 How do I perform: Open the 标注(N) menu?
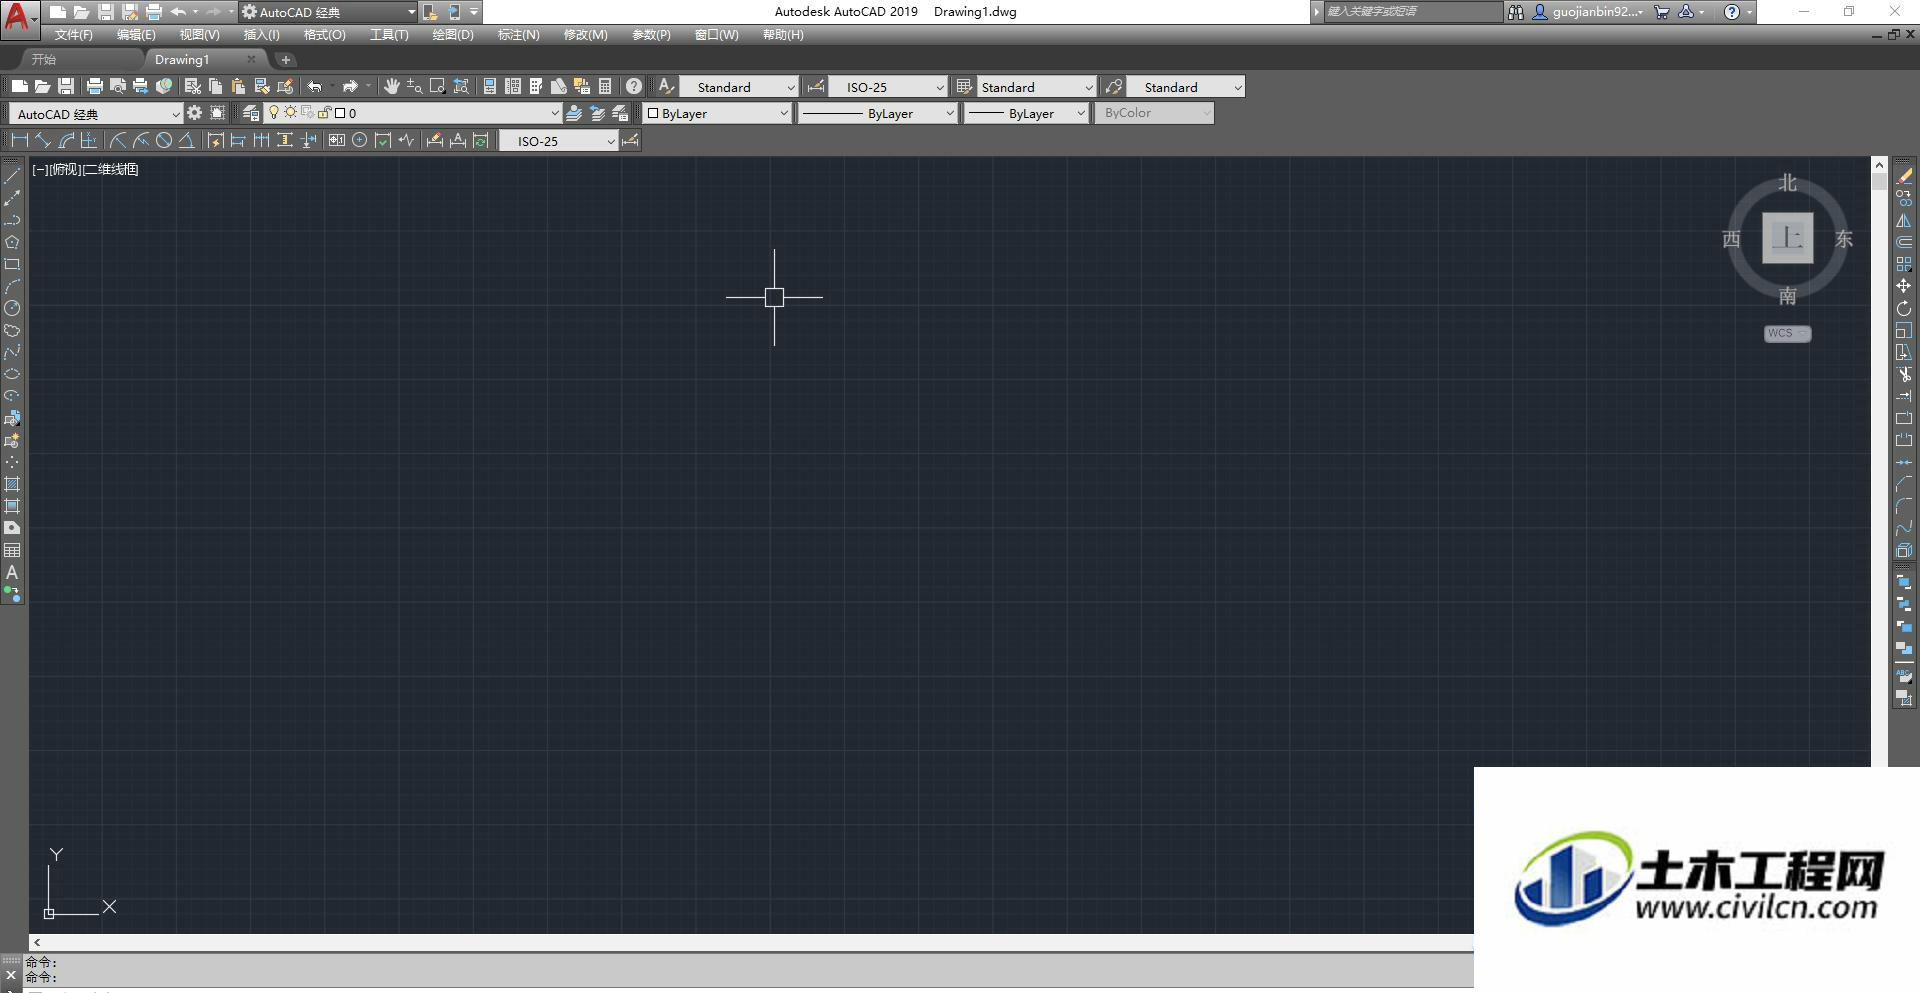point(518,35)
